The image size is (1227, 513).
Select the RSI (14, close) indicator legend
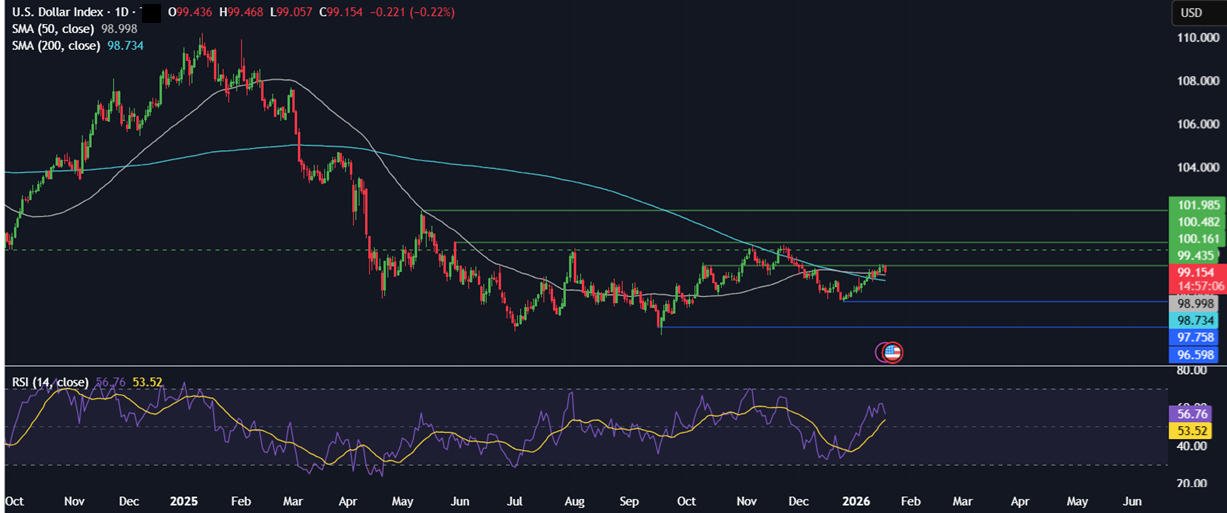click(50, 382)
